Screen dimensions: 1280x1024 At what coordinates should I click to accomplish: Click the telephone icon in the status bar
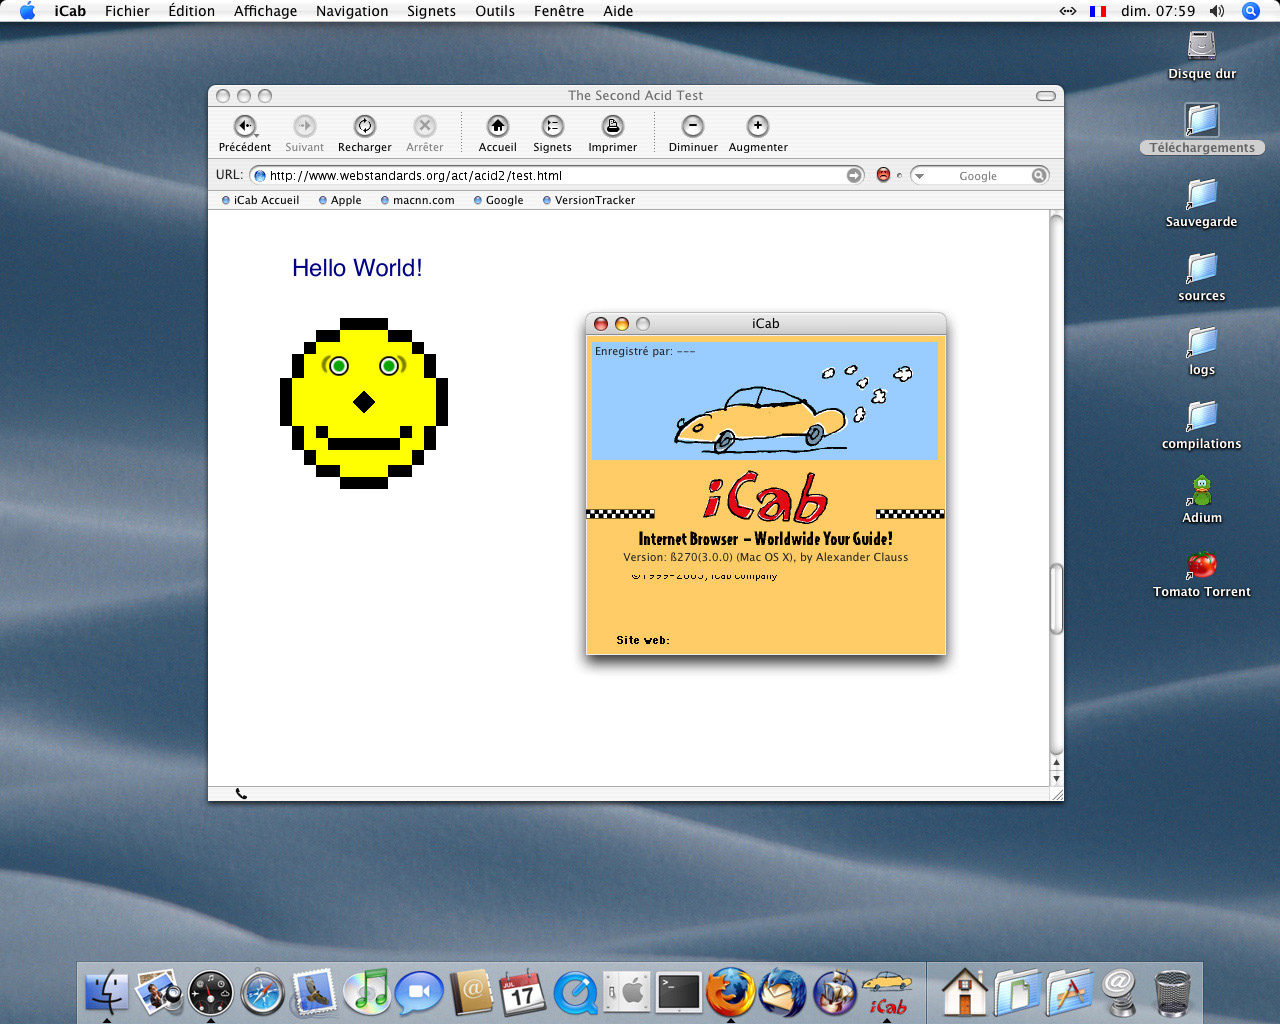(240, 793)
